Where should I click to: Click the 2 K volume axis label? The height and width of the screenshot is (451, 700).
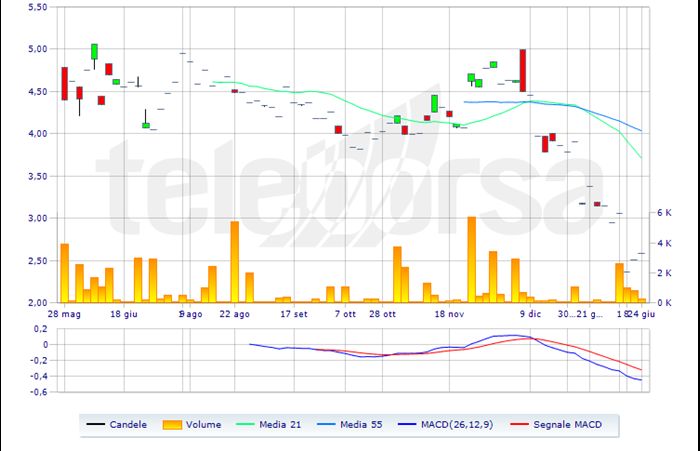click(x=664, y=273)
